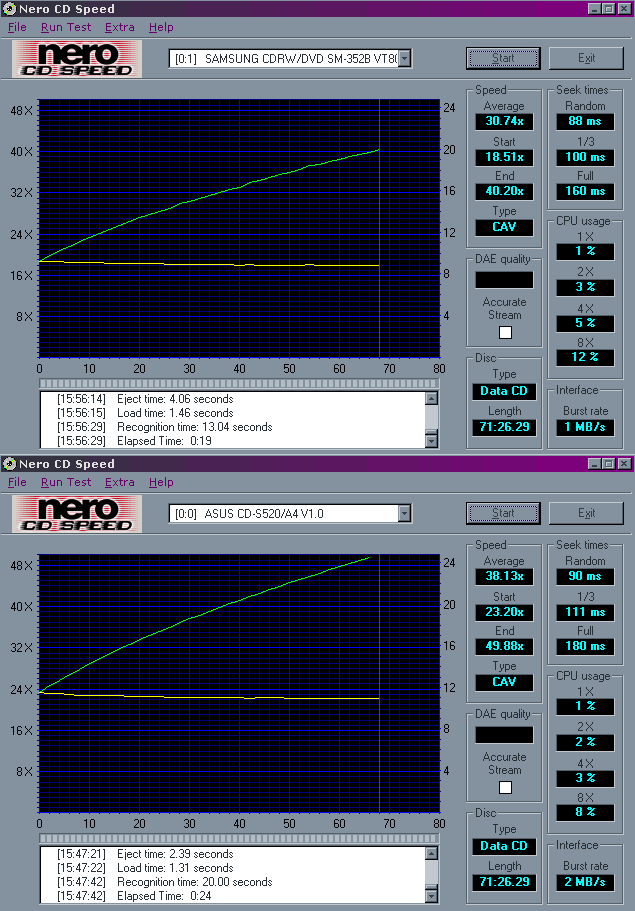Screen dimensions: 635x911
Task: Click progress bar below Samsung graph
Action: pyautogui.click(x=239, y=383)
